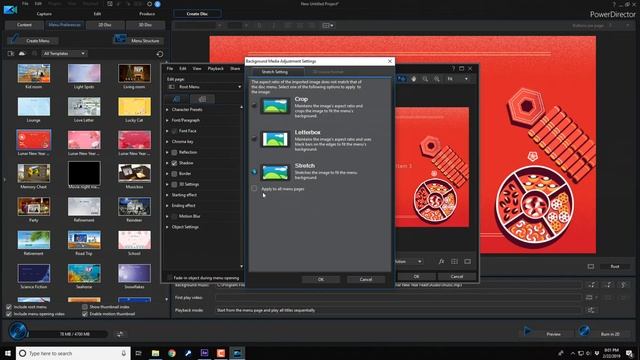The width and height of the screenshot is (640, 360).
Task: Click the playback mode settings icon
Action: click(x=591, y=310)
